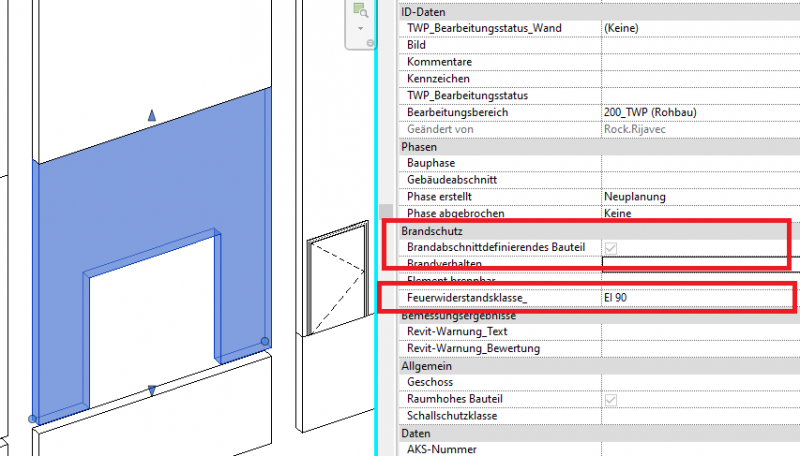Click the wall's lower-left endpoint drag dot
This screenshot has height=456, width=800.
(33, 418)
